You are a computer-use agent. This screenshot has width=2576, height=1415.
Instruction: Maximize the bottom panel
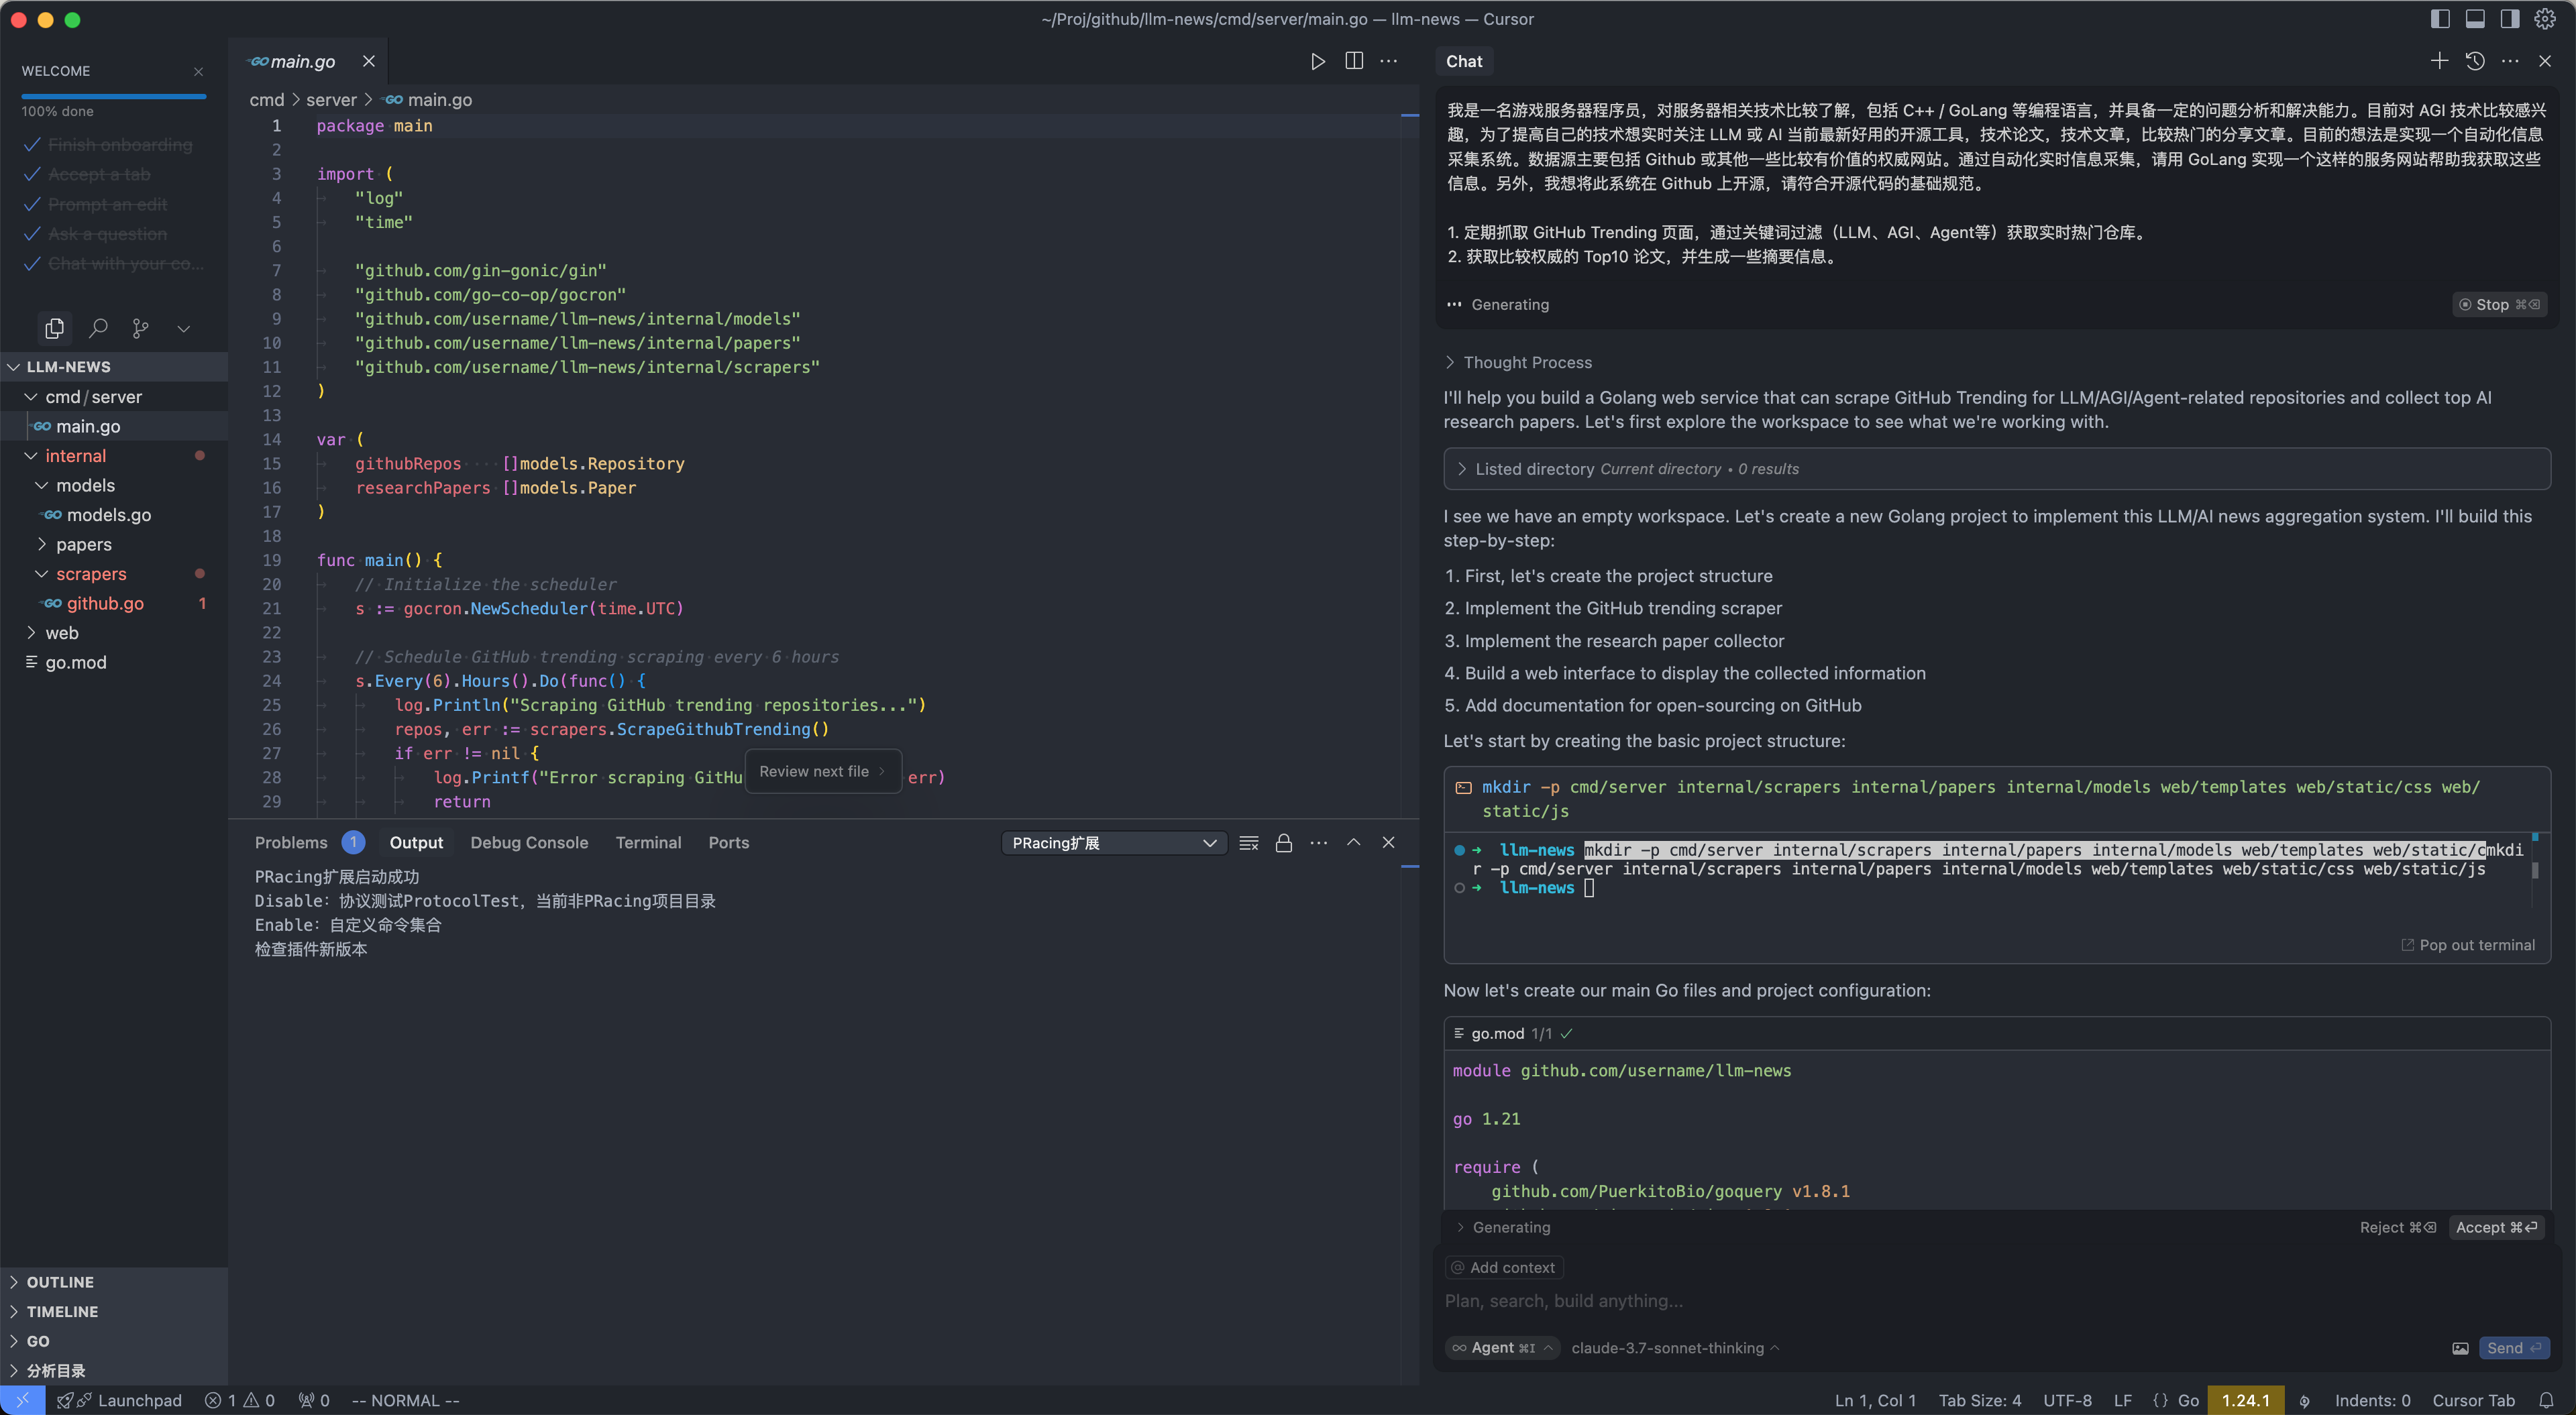coord(1353,843)
